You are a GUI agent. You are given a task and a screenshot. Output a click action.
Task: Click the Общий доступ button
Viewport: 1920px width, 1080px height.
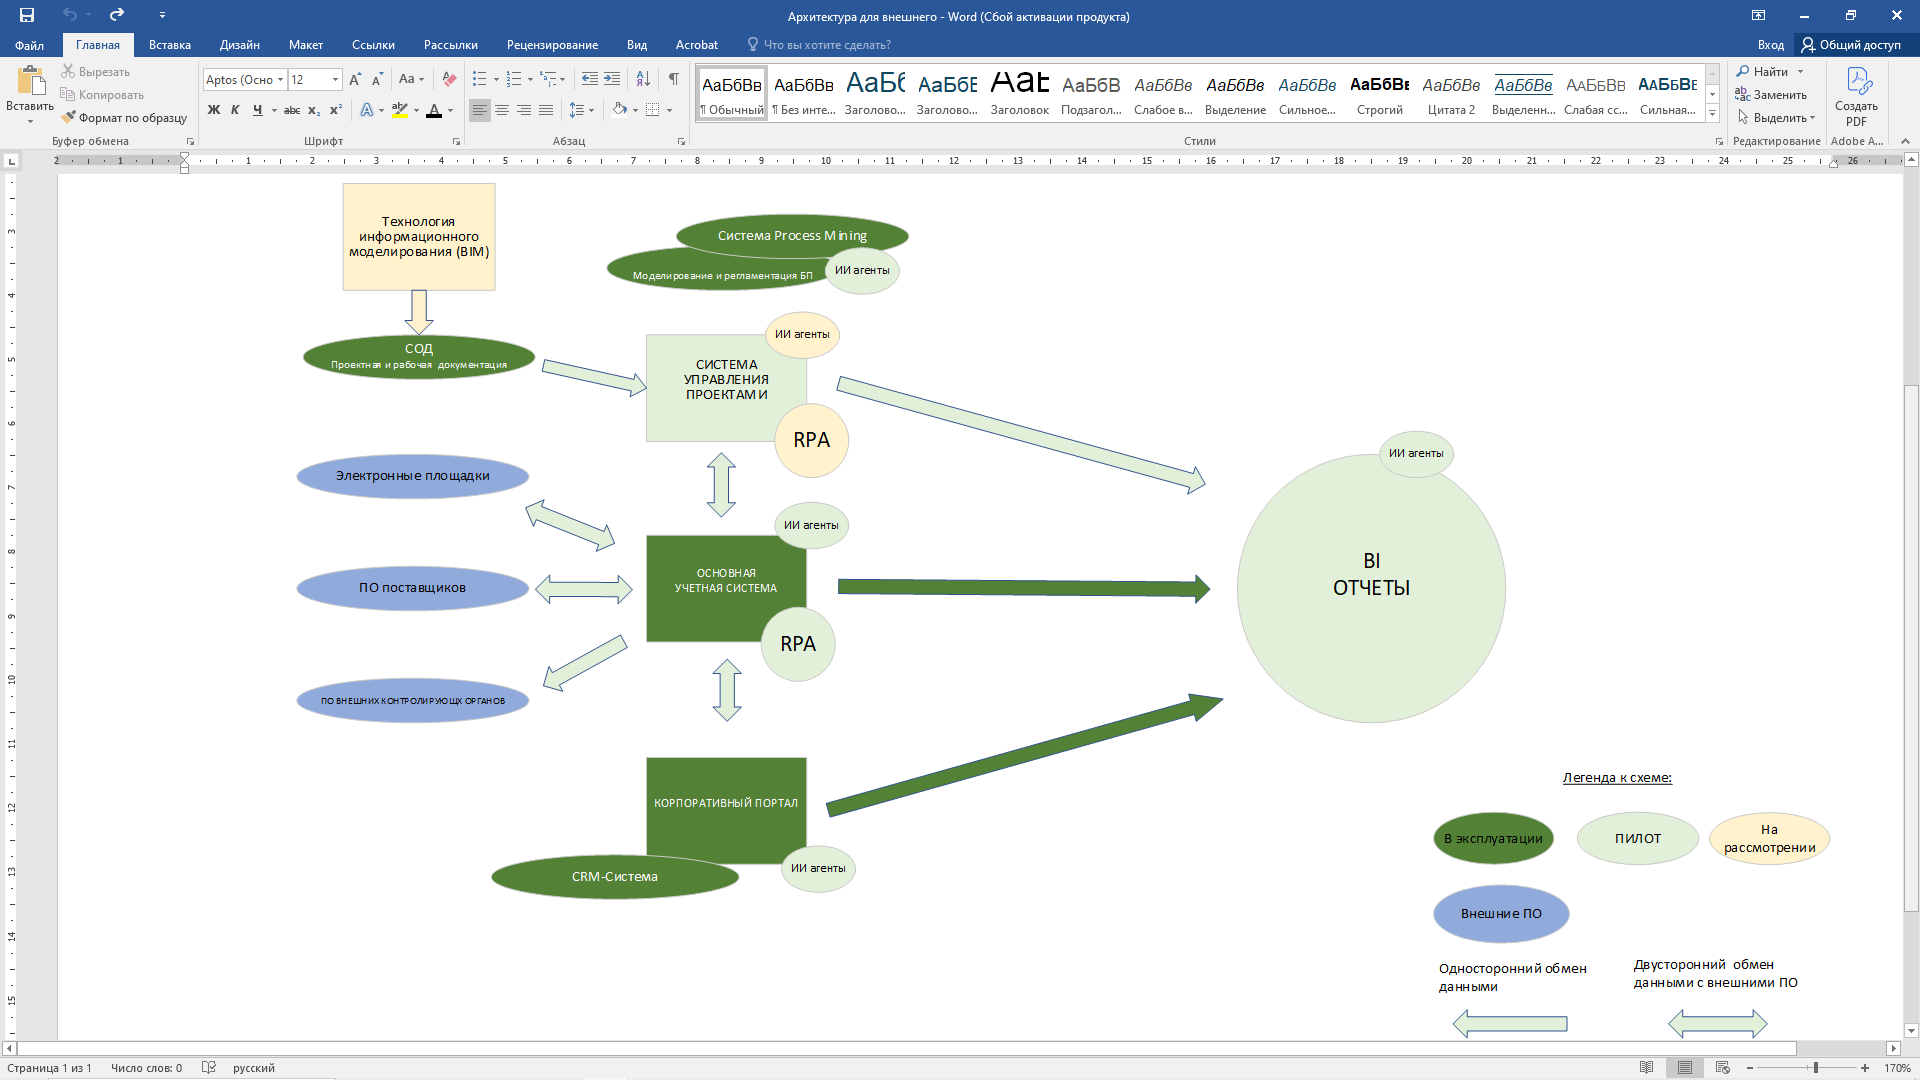click(x=1851, y=45)
